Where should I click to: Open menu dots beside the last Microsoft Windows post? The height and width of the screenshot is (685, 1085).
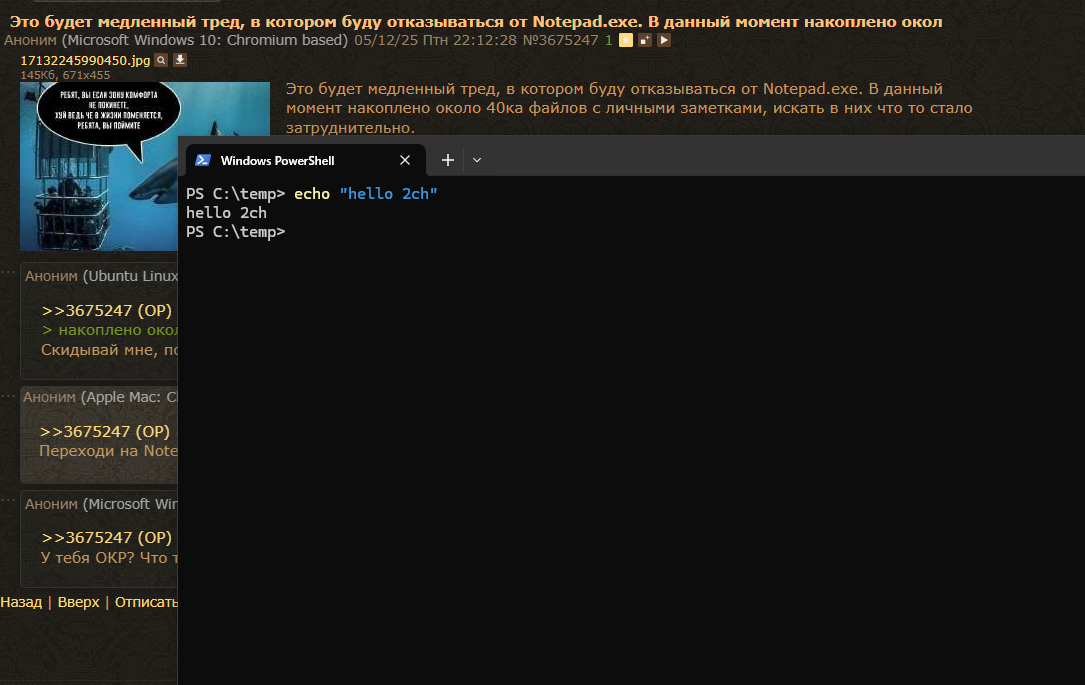[x=8, y=499]
